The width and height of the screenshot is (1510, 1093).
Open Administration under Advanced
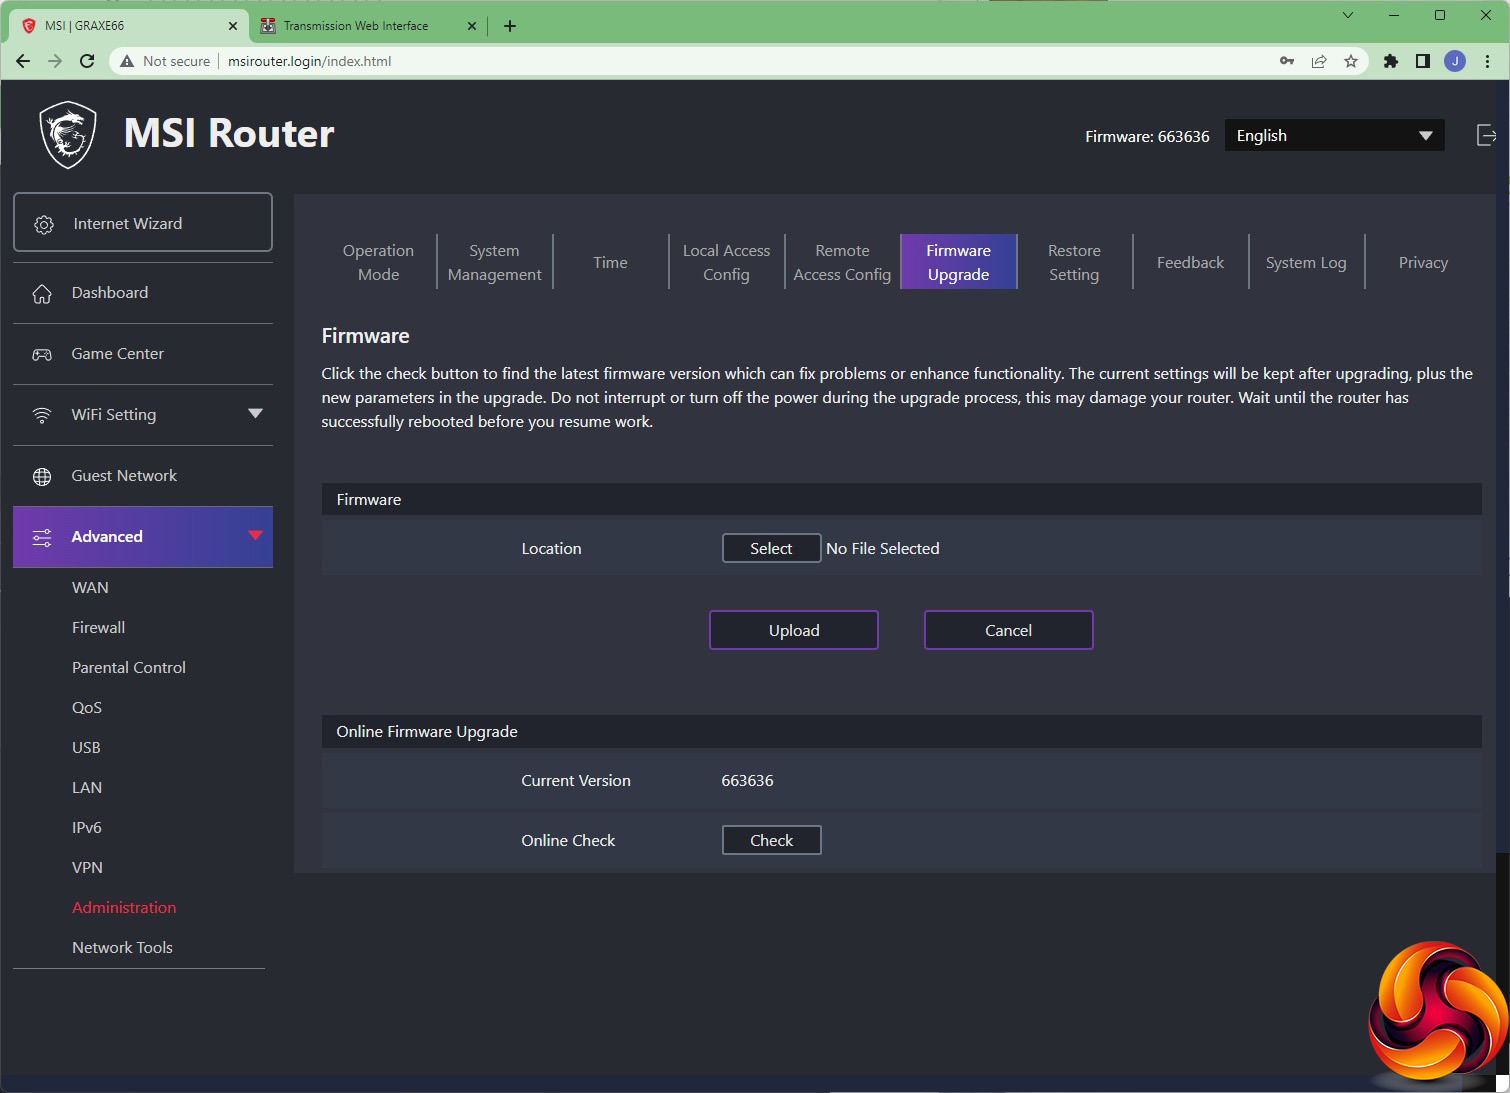pos(124,908)
